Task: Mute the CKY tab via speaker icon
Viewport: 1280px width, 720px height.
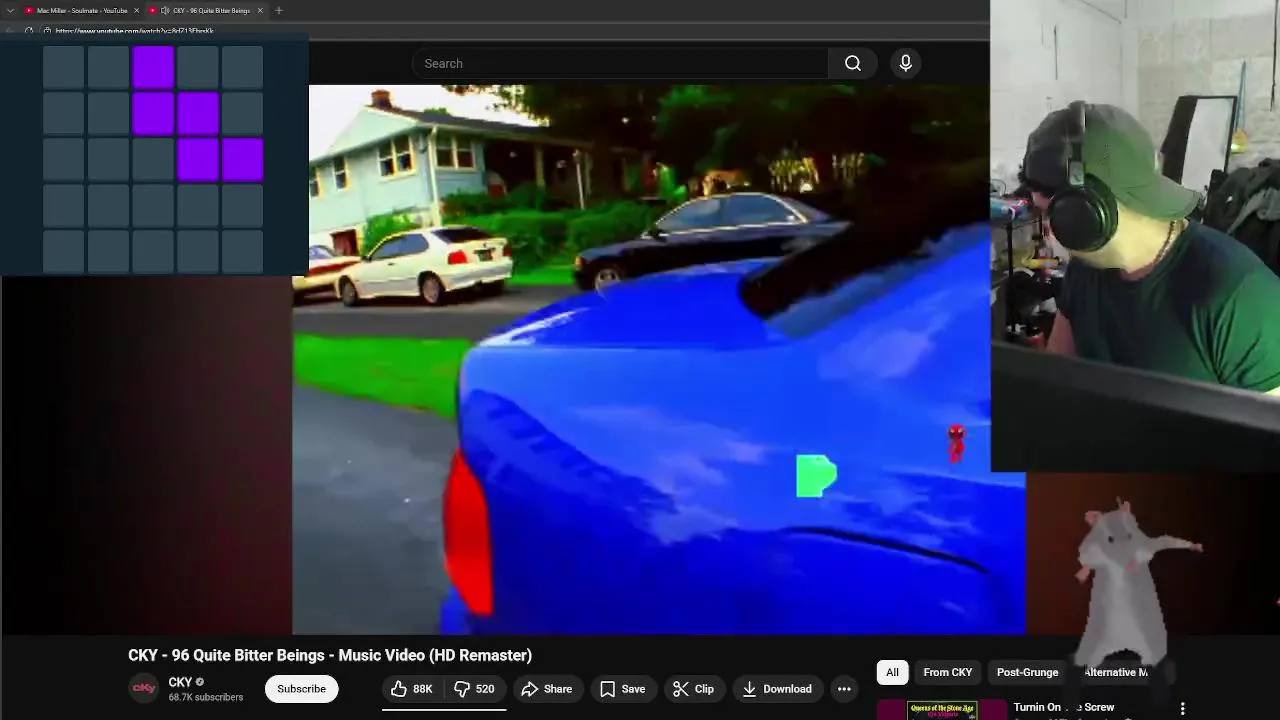Action: click(165, 10)
